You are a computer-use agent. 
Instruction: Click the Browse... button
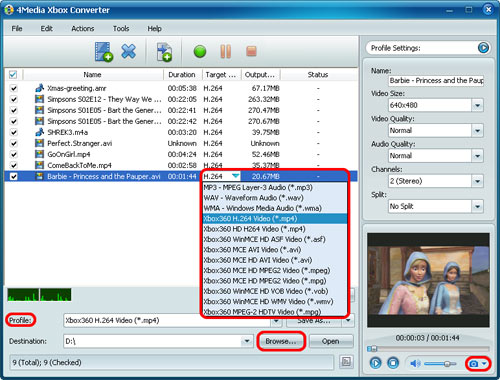pyautogui.click(x=281, y=341)
